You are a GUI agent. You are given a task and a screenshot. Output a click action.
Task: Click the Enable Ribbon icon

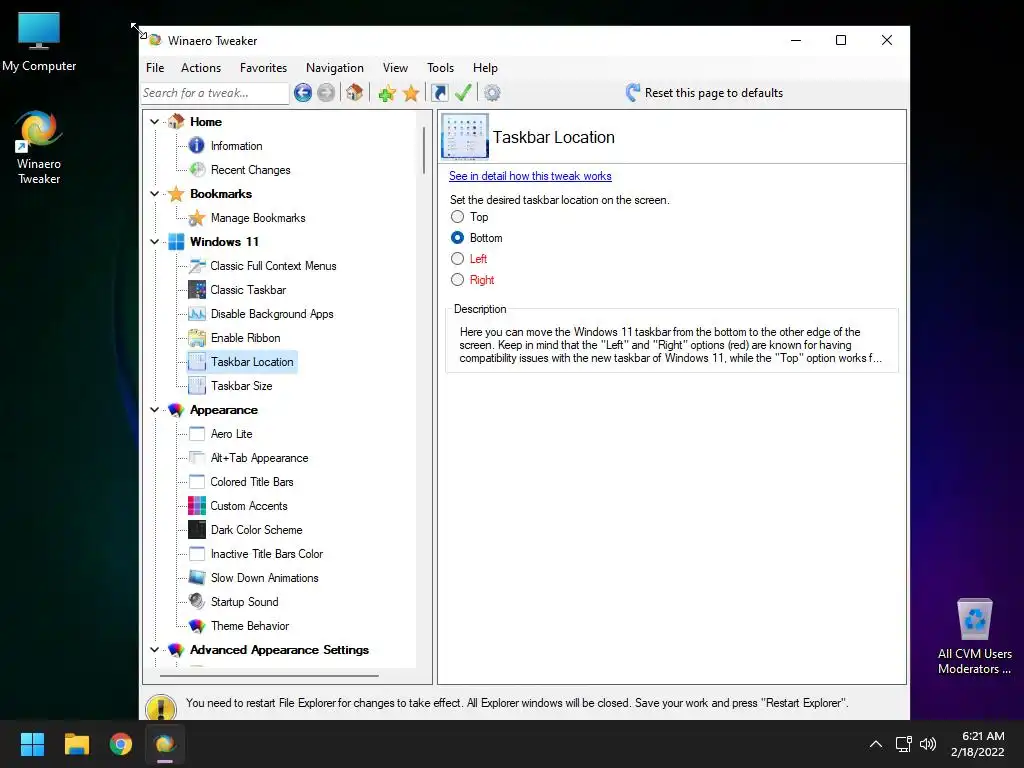point(197,338)
